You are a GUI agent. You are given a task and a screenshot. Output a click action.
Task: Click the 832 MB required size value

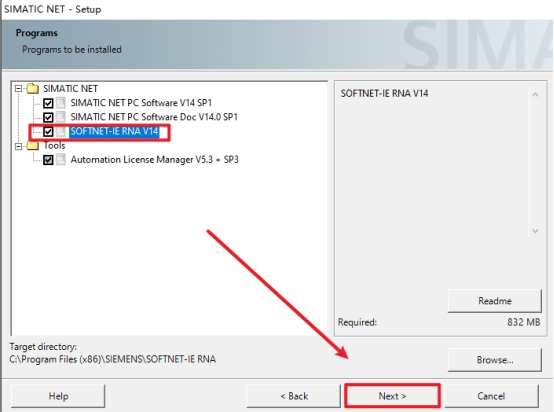(524, 322)
